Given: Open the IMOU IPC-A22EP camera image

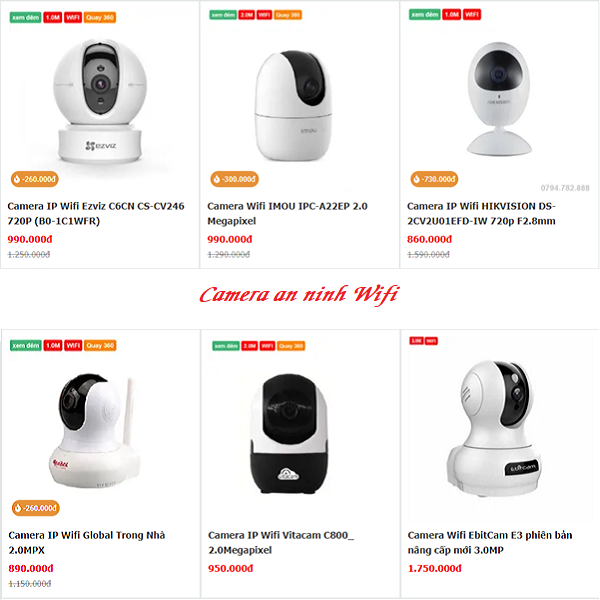Looking at the screenshot, I should tap(293, 105).
